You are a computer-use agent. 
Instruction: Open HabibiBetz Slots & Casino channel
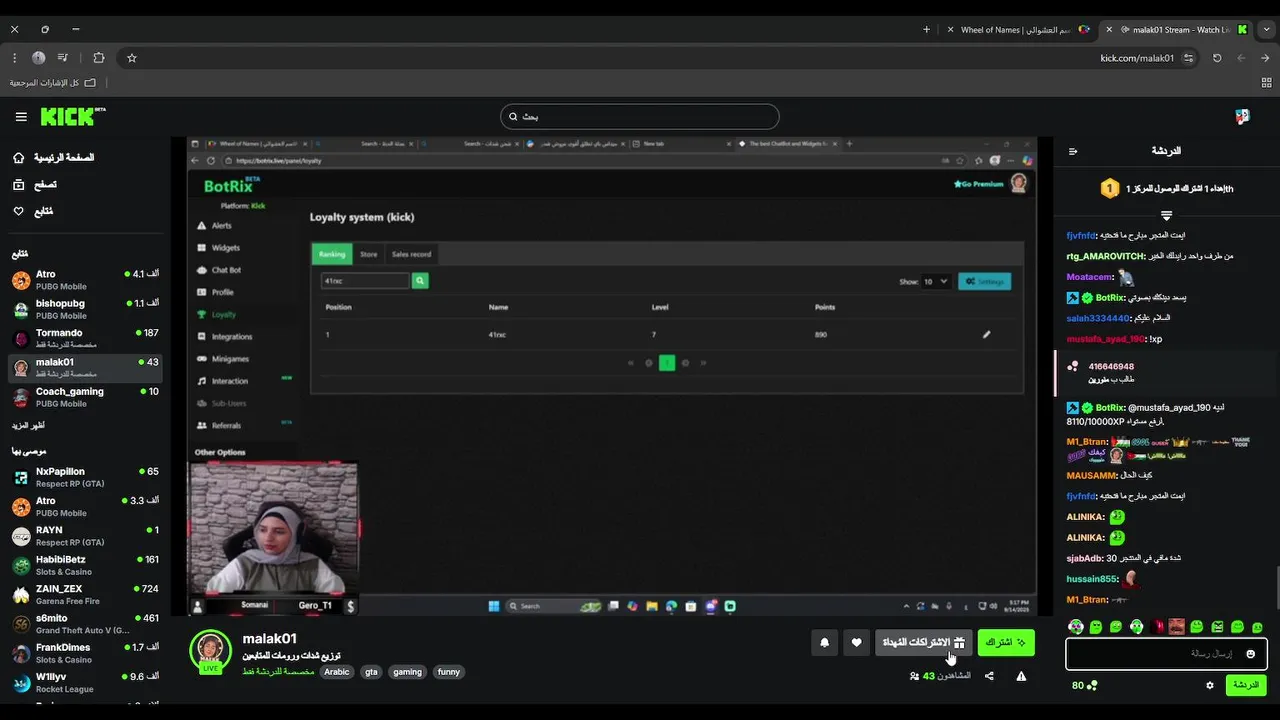tap(85, 565)
